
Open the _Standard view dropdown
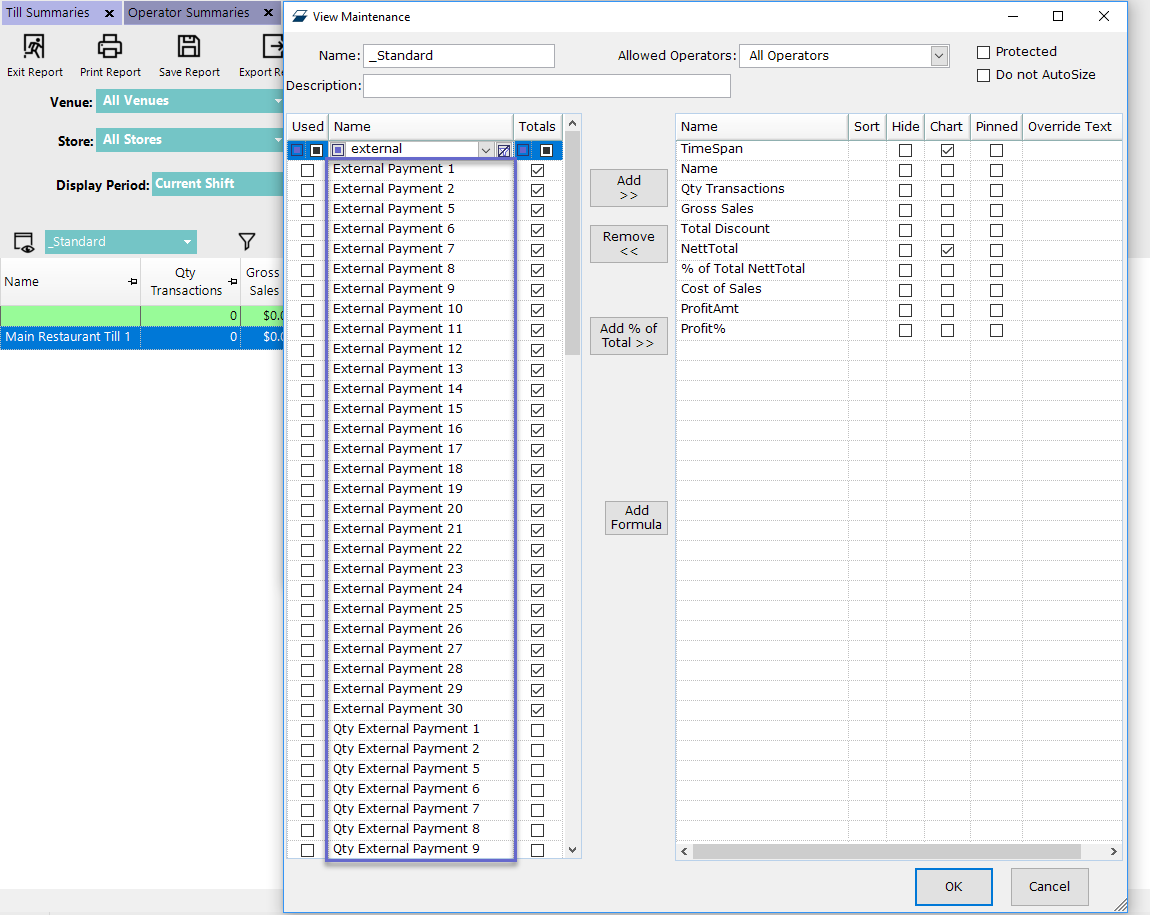187,242
